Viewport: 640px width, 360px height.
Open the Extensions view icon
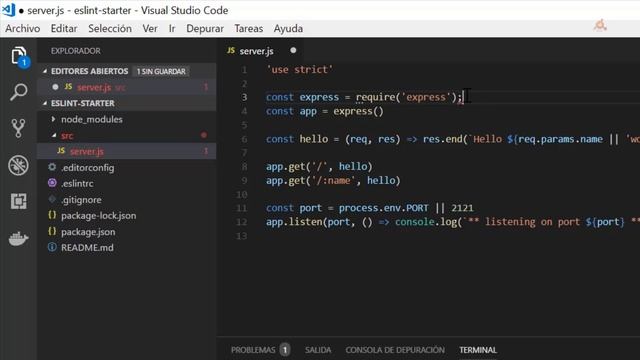pos(18,201)
